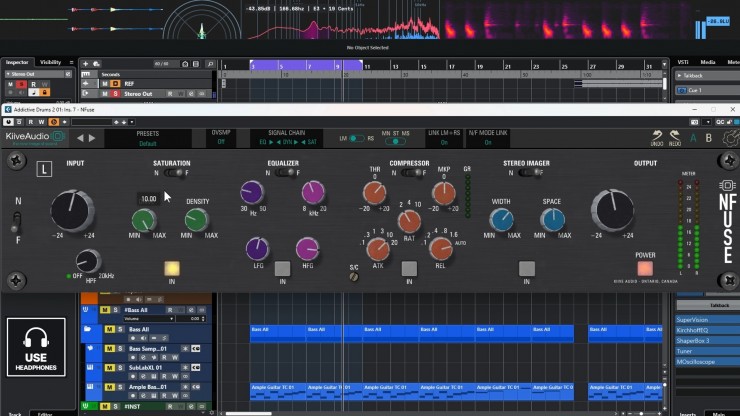740x416 pixels.
Task: Flip the Saturation N/F switch
Action: (173, 173)
